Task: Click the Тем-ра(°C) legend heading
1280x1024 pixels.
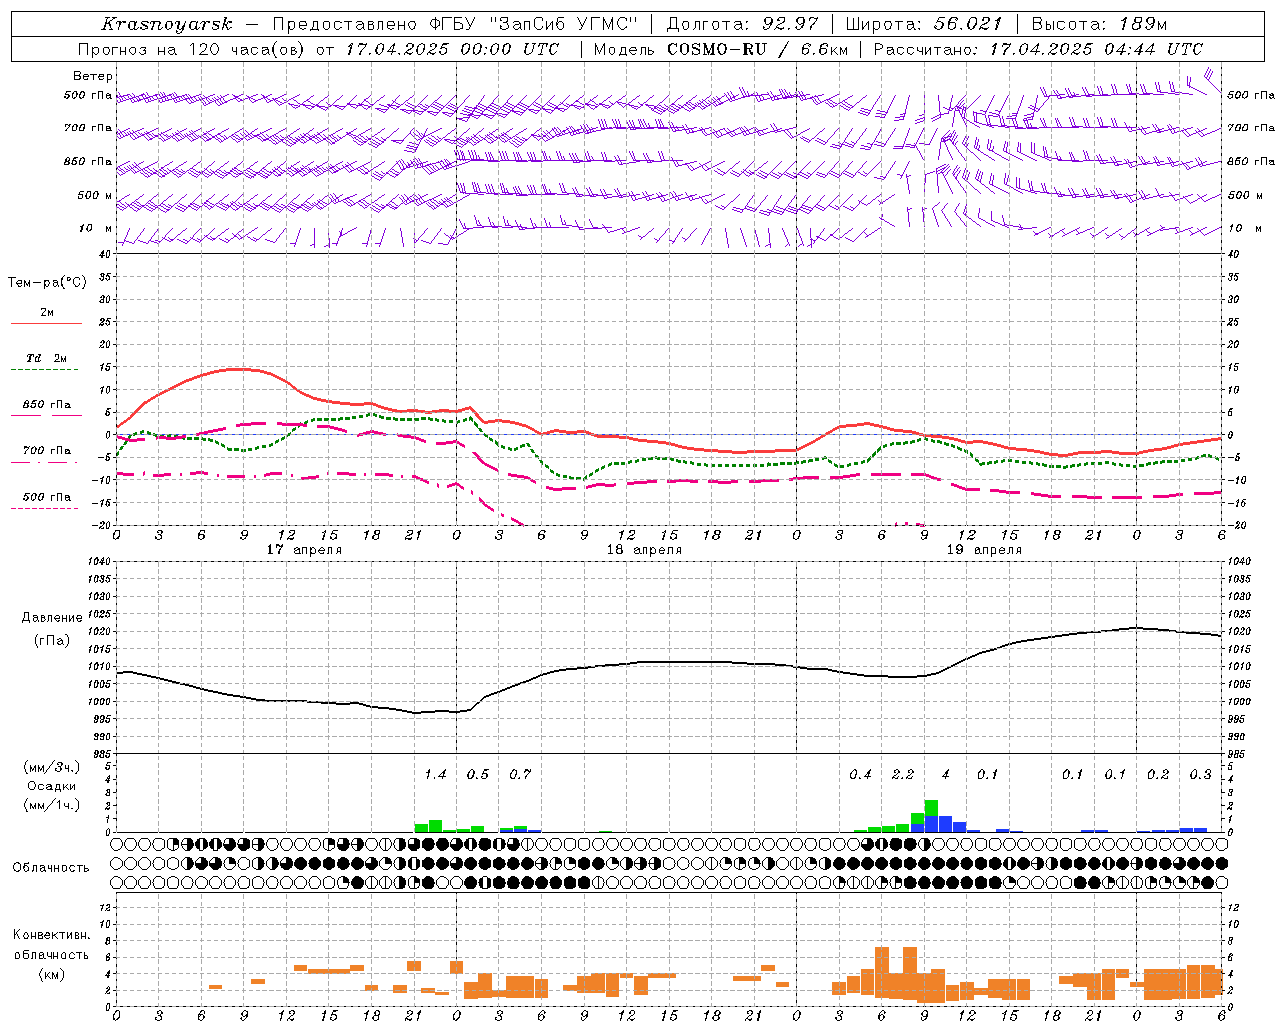Action: (x=47, y=283)
